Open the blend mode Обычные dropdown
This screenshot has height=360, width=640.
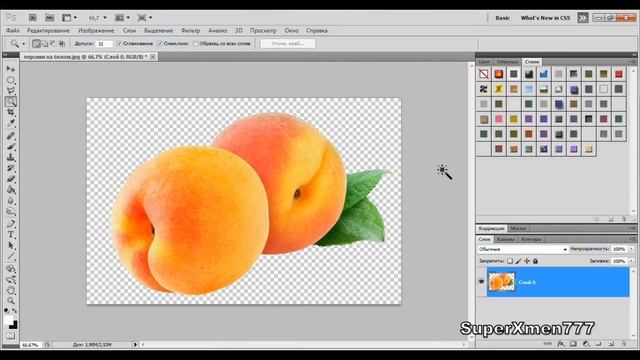(x=522, y=249)
